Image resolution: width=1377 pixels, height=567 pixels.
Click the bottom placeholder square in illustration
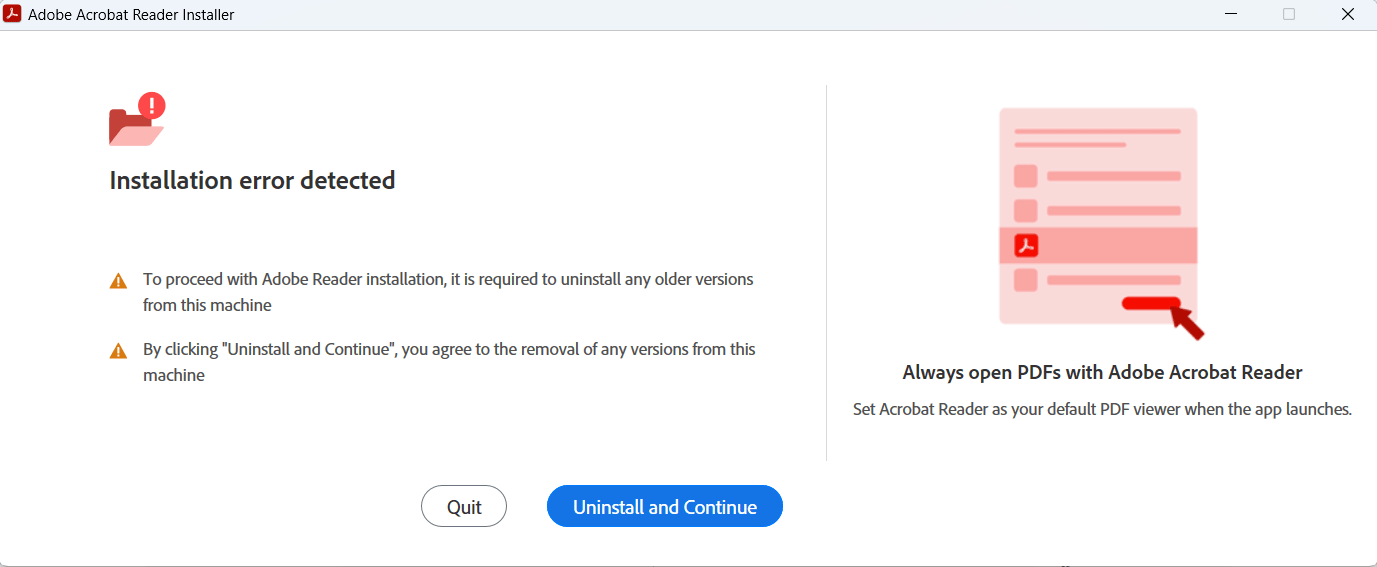pos(1026,280)
